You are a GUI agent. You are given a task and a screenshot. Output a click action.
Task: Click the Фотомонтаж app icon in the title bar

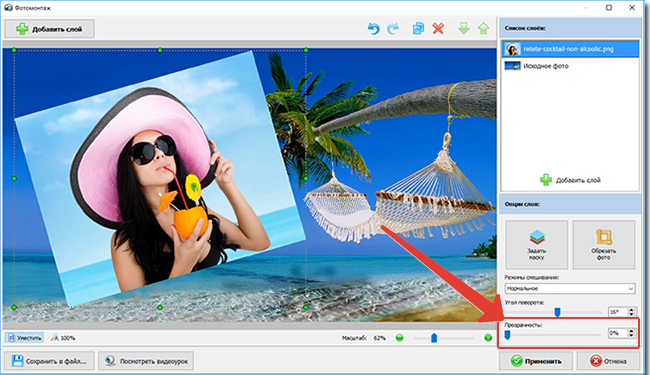8,7
